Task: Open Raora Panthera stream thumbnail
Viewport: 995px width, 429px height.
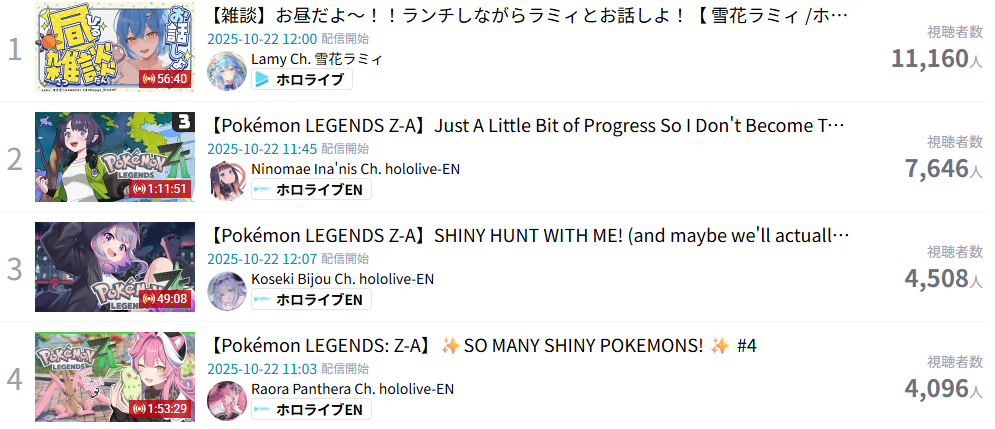Action: (x=115, y=377)
